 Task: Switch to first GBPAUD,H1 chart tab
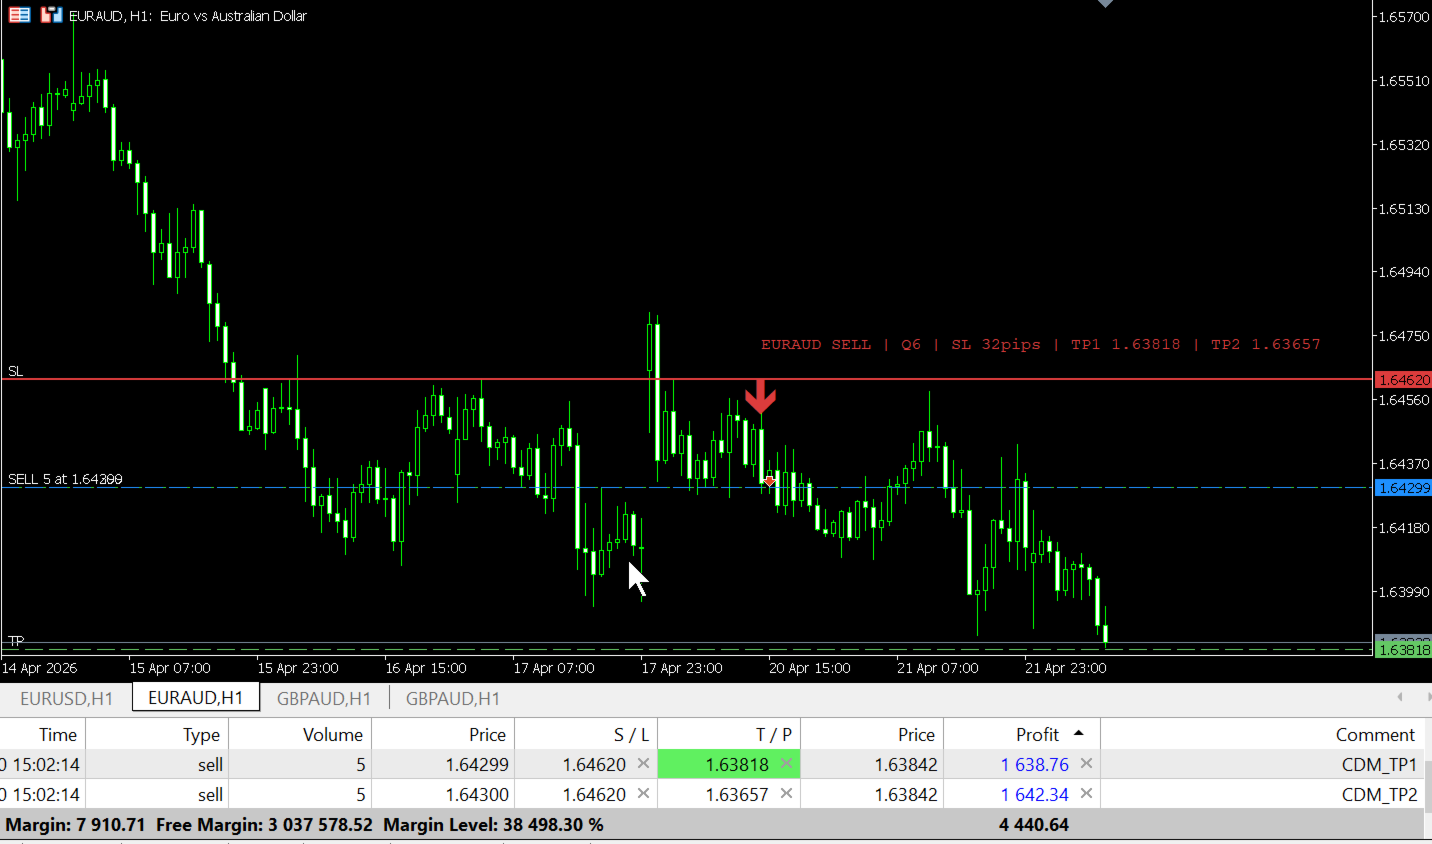[324, 698]
